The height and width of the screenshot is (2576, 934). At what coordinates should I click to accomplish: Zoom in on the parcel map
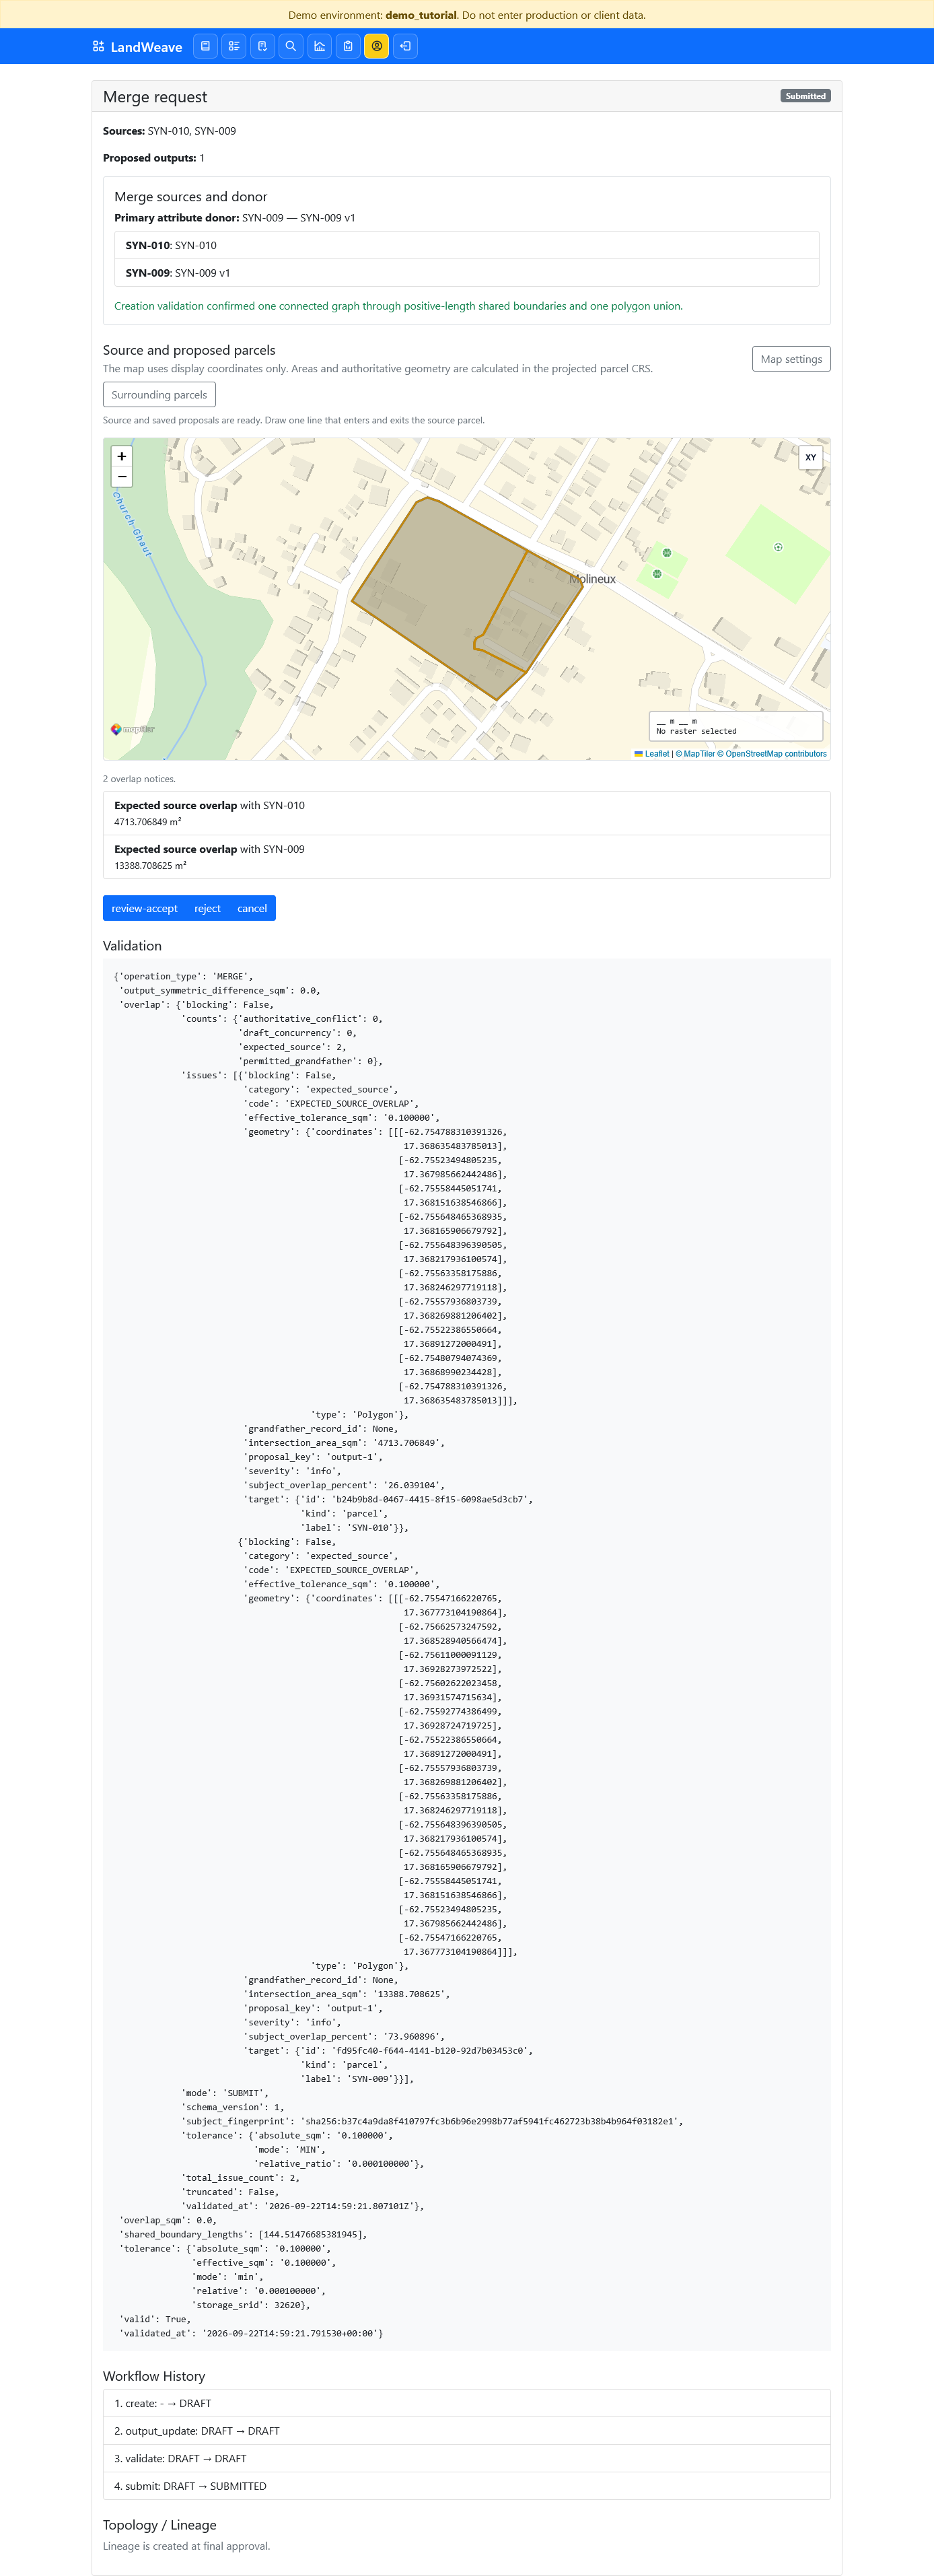click(x=122, y=456)
